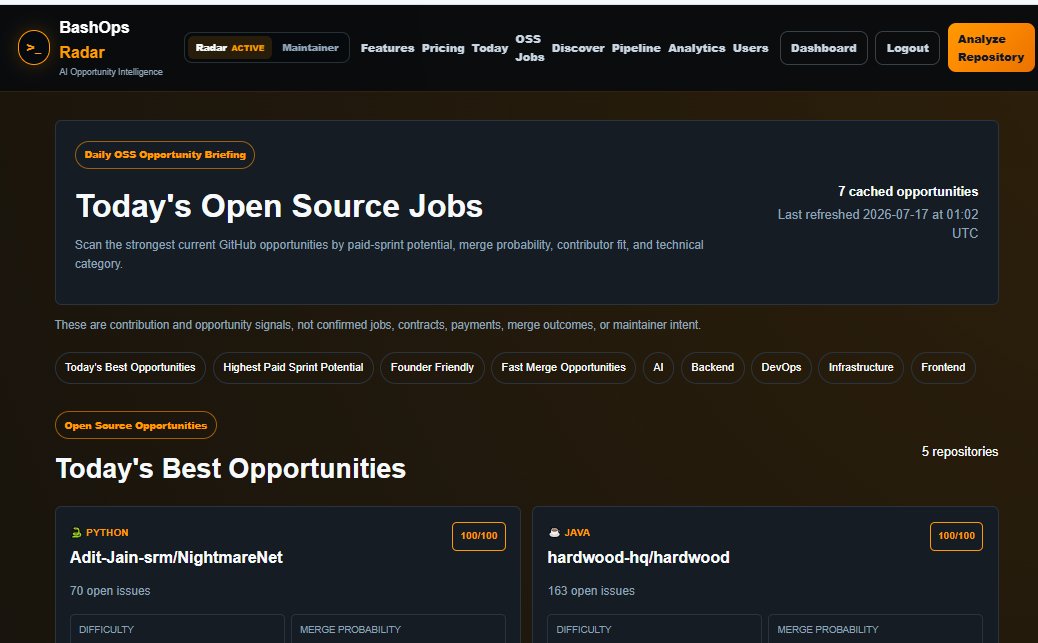Click MERGE PROBABILITY box on NightmareNet card
This screenshot has height=643, width=1038.
tap(398, 628)
